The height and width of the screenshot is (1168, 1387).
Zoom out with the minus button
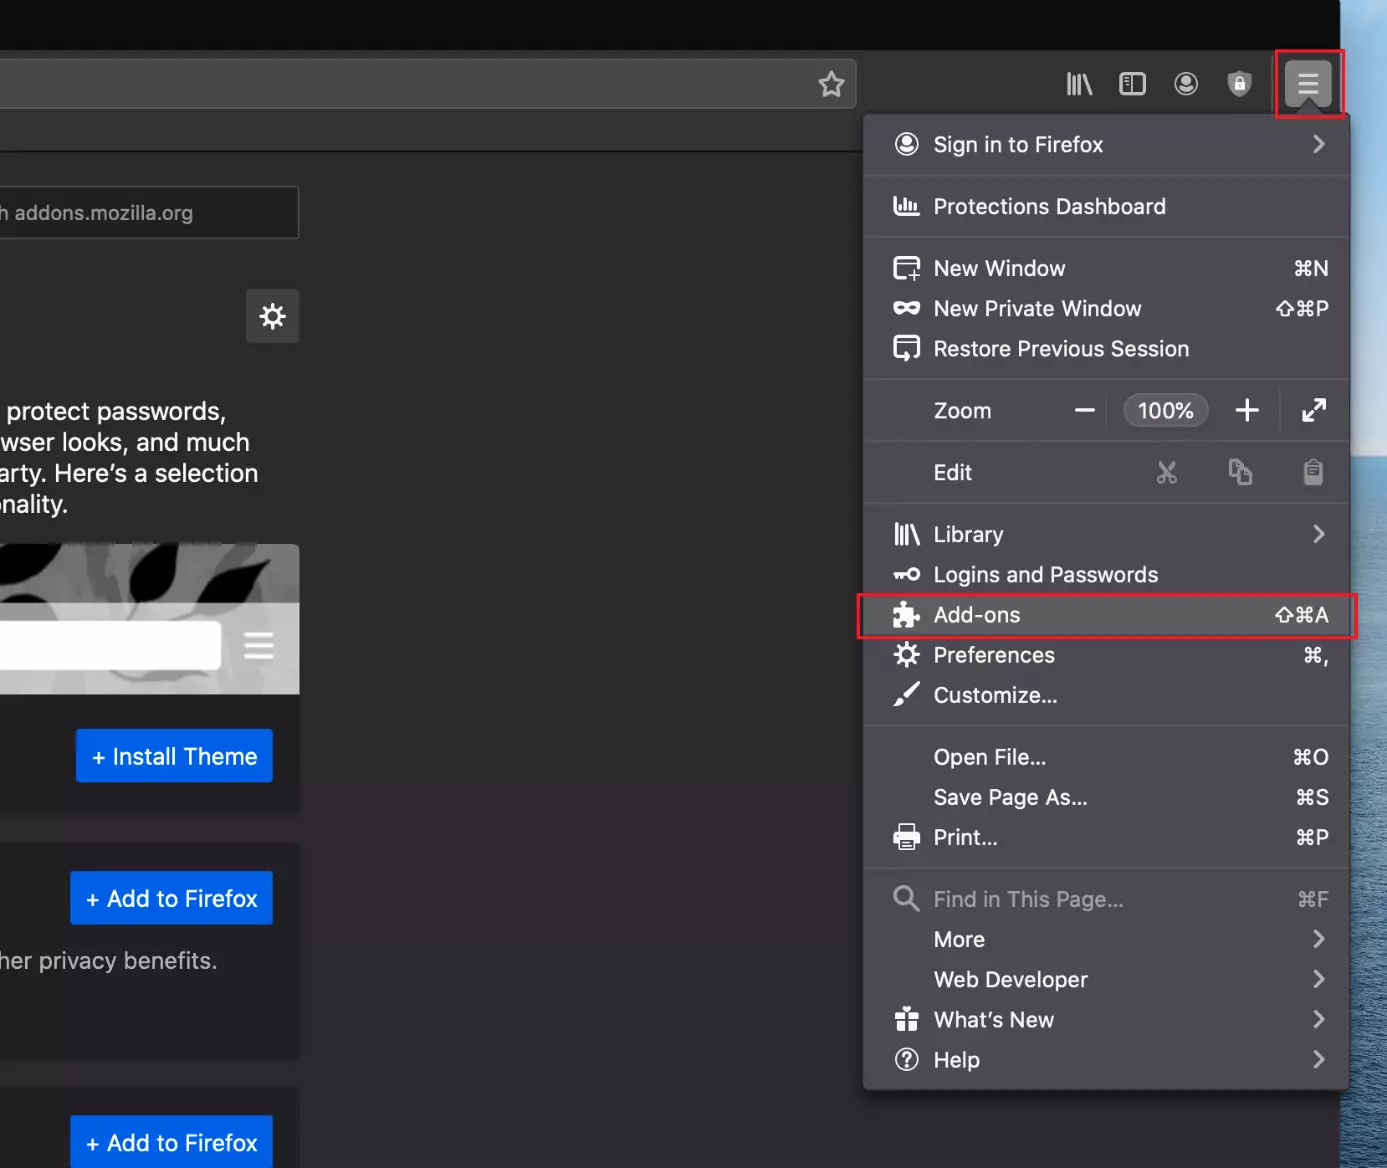pos(1085,410)
